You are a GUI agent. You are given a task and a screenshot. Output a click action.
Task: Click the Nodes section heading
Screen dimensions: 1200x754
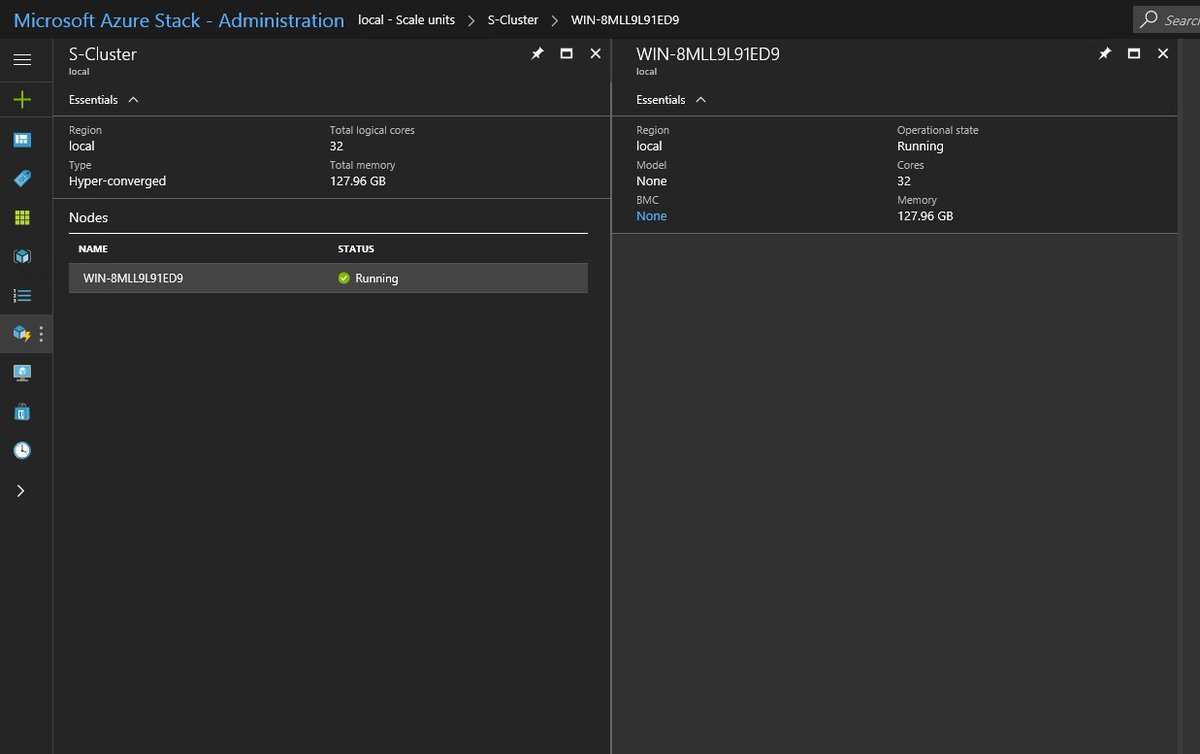(88, 217)
